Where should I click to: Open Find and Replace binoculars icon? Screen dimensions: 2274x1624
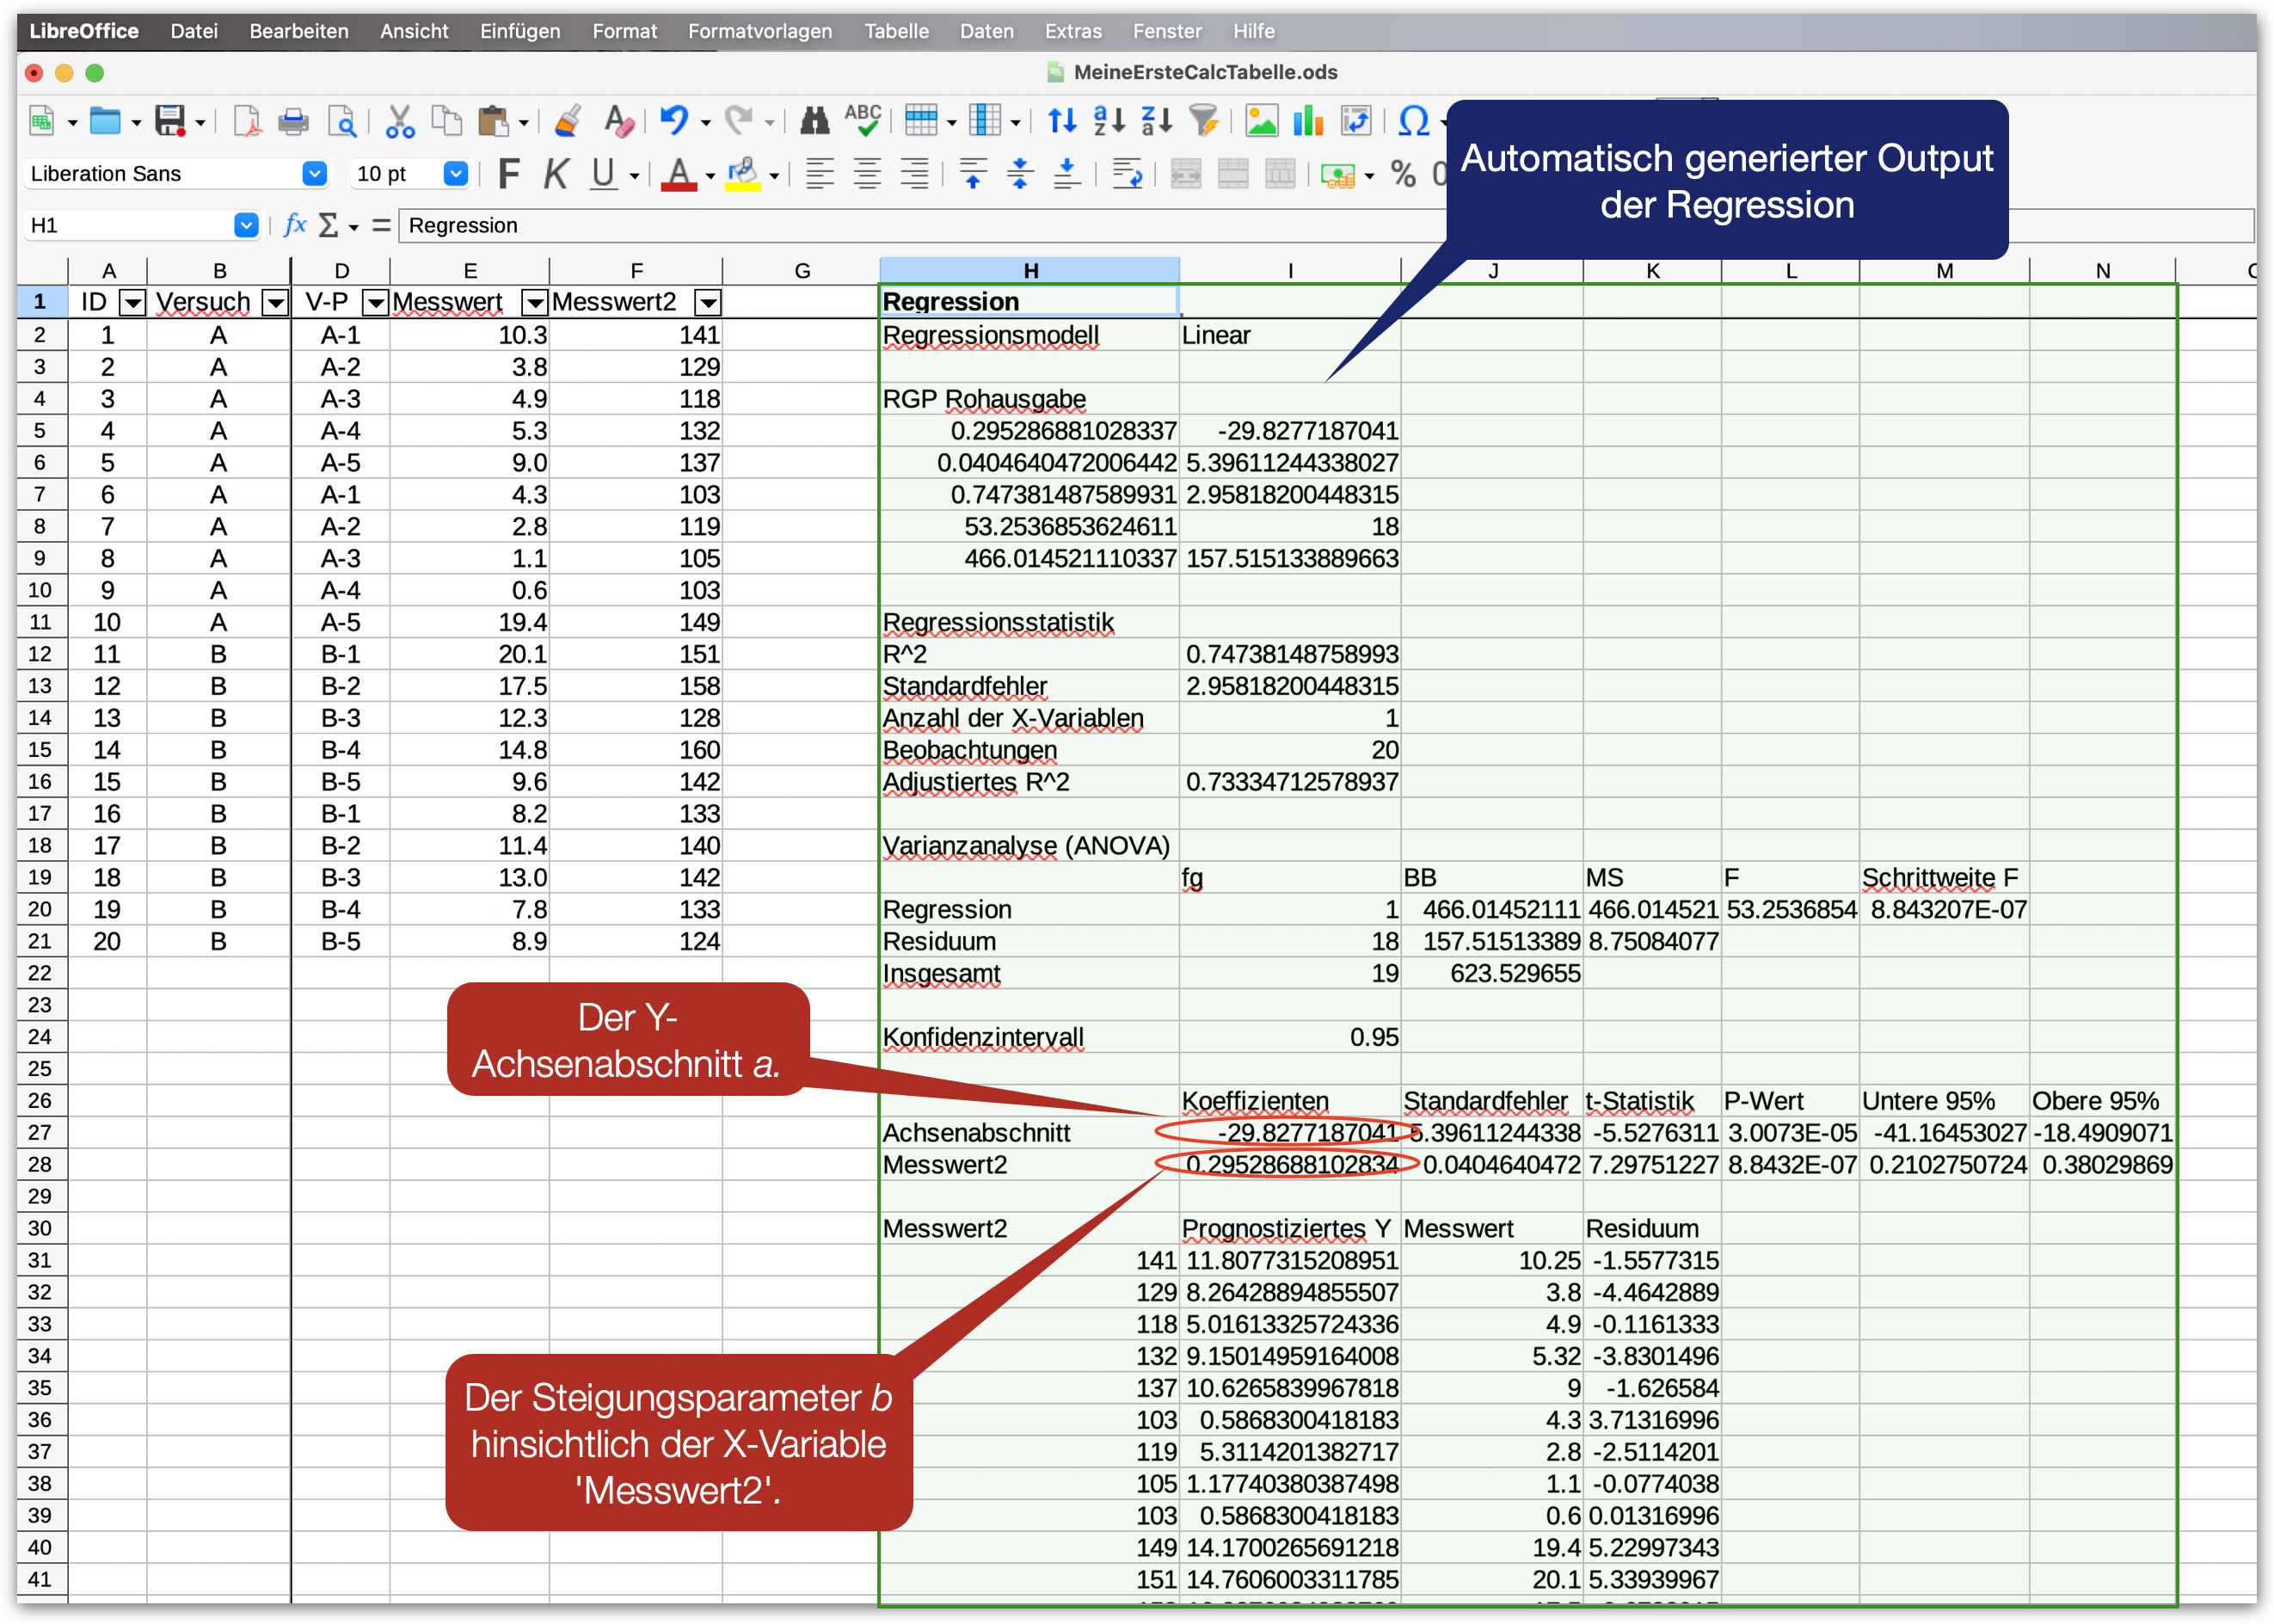(x=814, y=122)
